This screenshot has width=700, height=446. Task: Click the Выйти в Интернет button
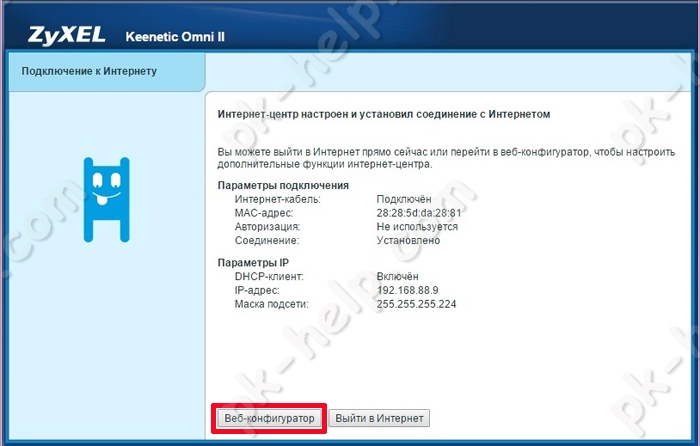pyautogui.click(x=379, y=418)
